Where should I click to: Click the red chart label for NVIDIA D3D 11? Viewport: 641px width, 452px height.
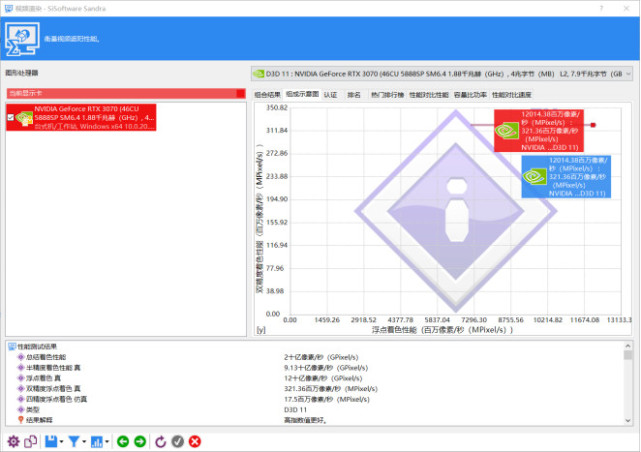(539, 130)
